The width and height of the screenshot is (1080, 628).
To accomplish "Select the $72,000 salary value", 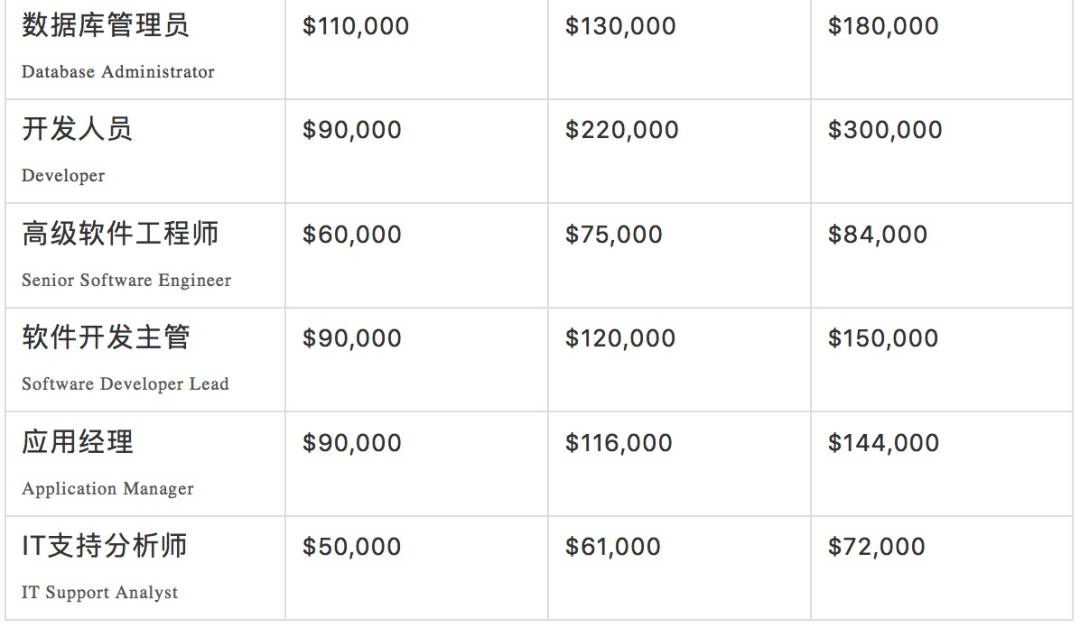I will 876,547.
